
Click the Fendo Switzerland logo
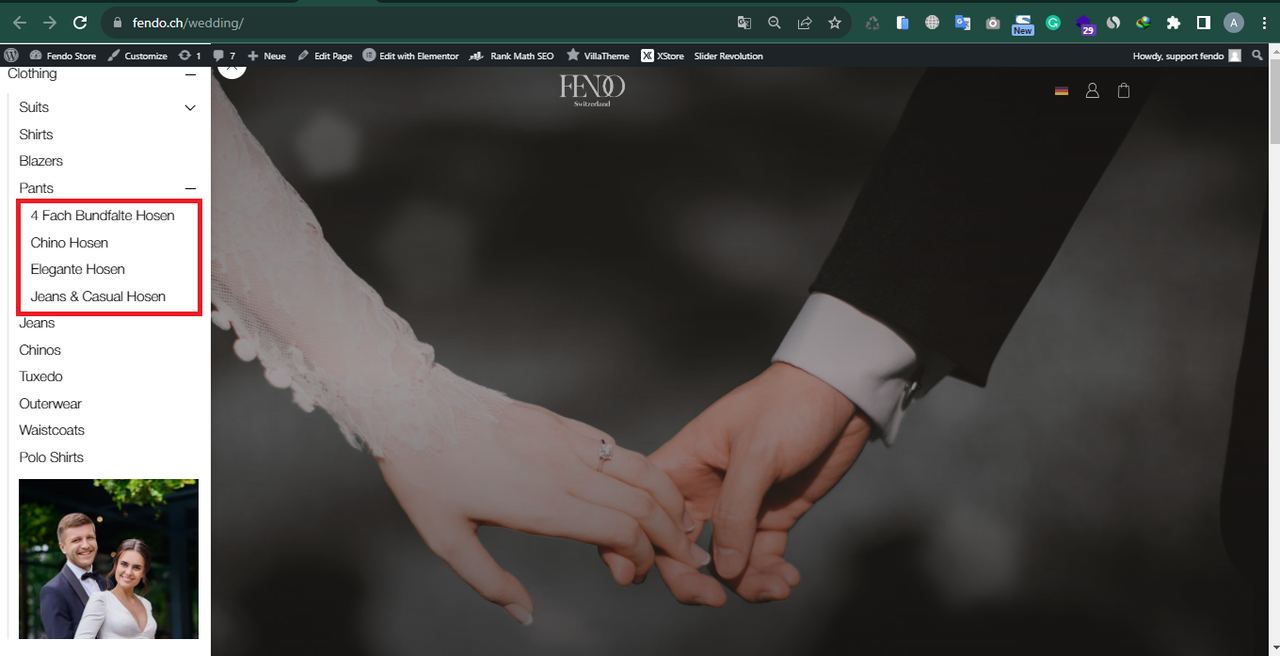(592, 90)
